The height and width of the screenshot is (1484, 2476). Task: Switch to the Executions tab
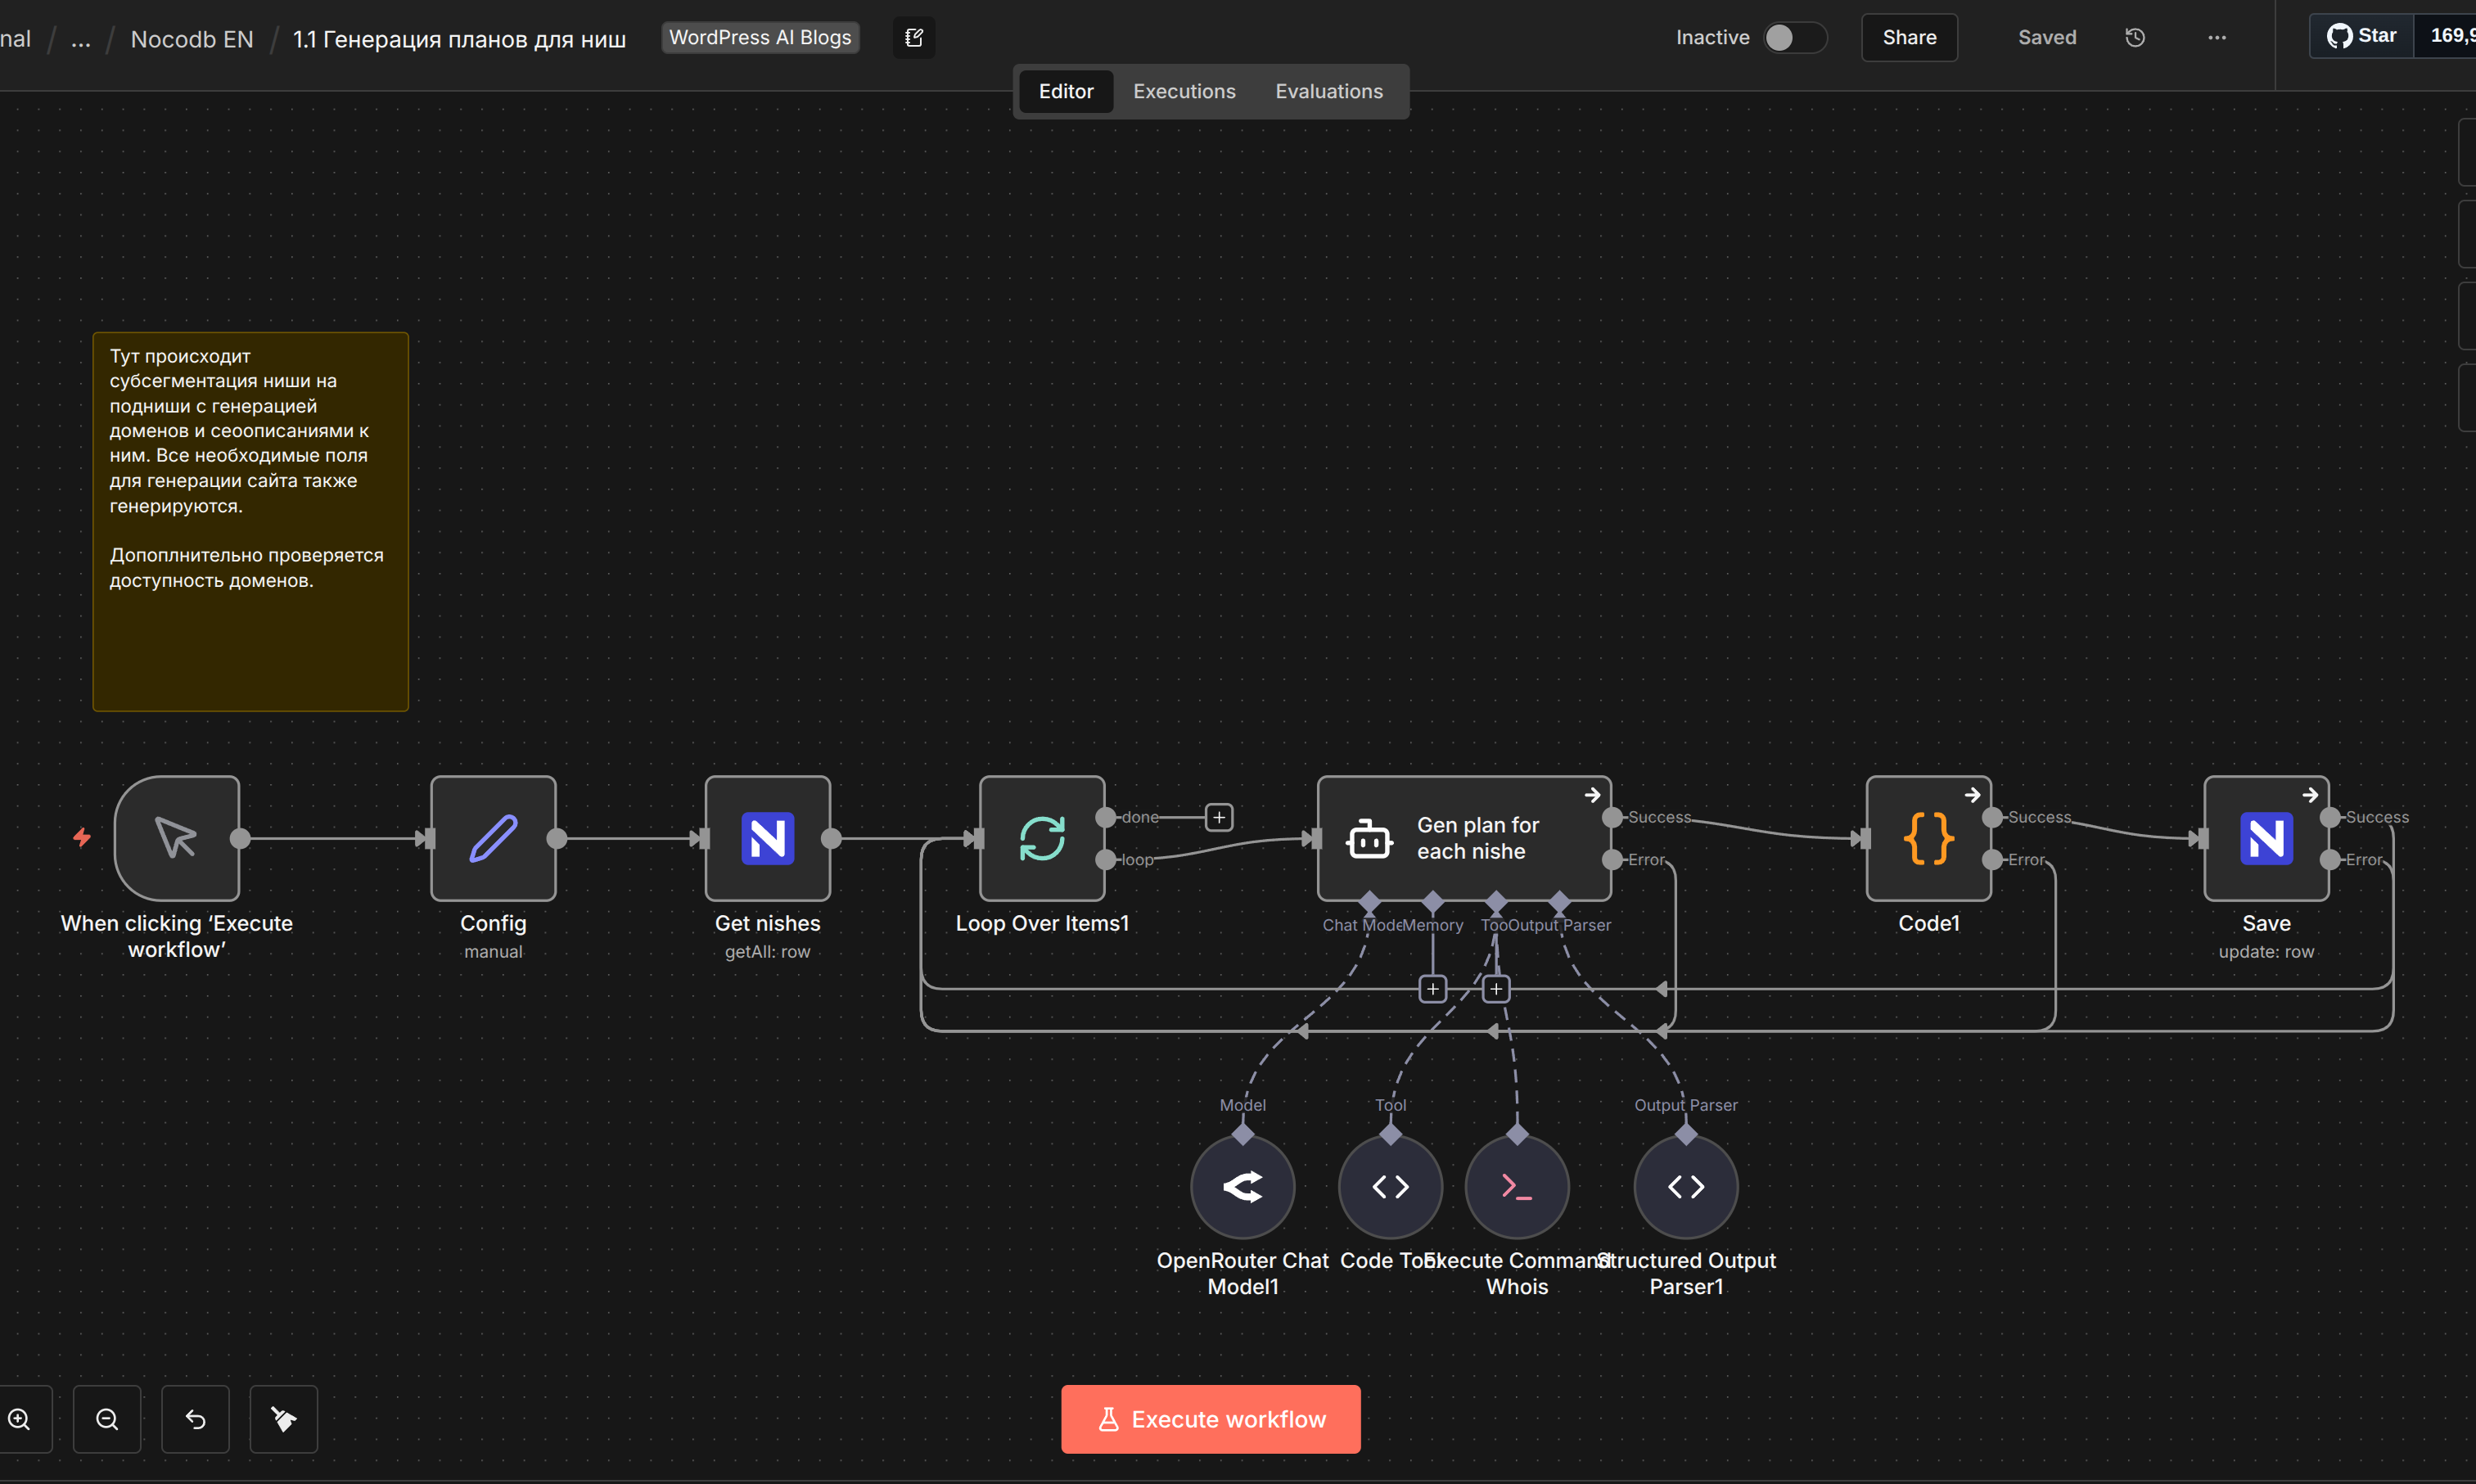[x=1184, y=92]
